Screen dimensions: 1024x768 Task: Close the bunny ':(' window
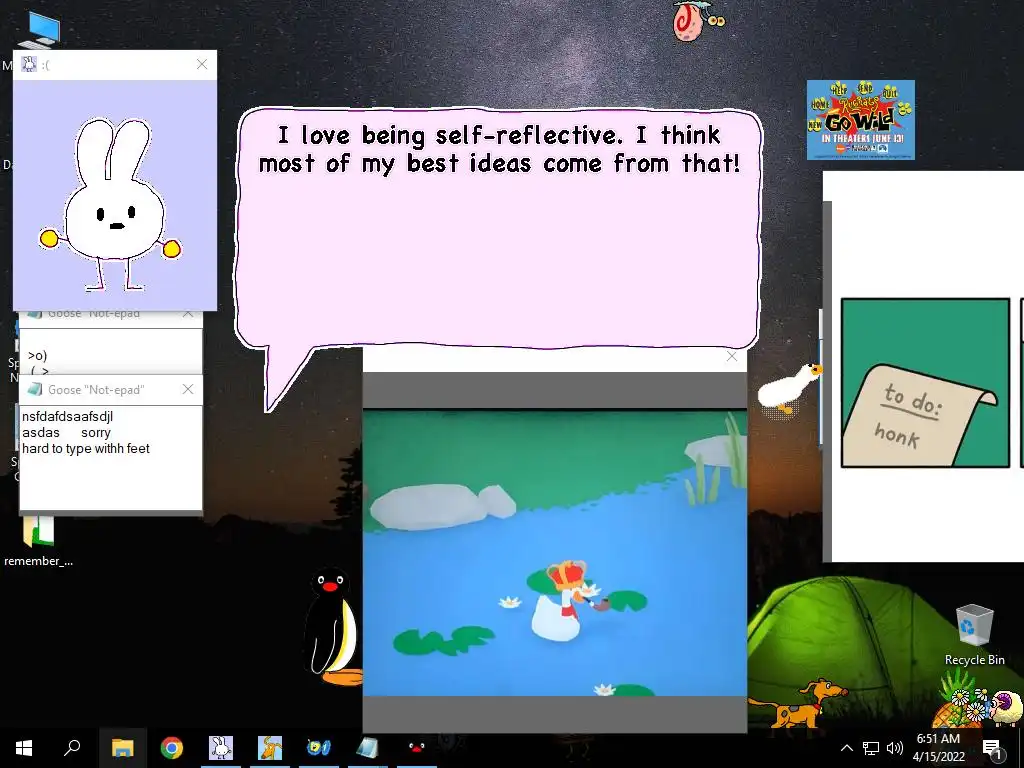(202, 64)
